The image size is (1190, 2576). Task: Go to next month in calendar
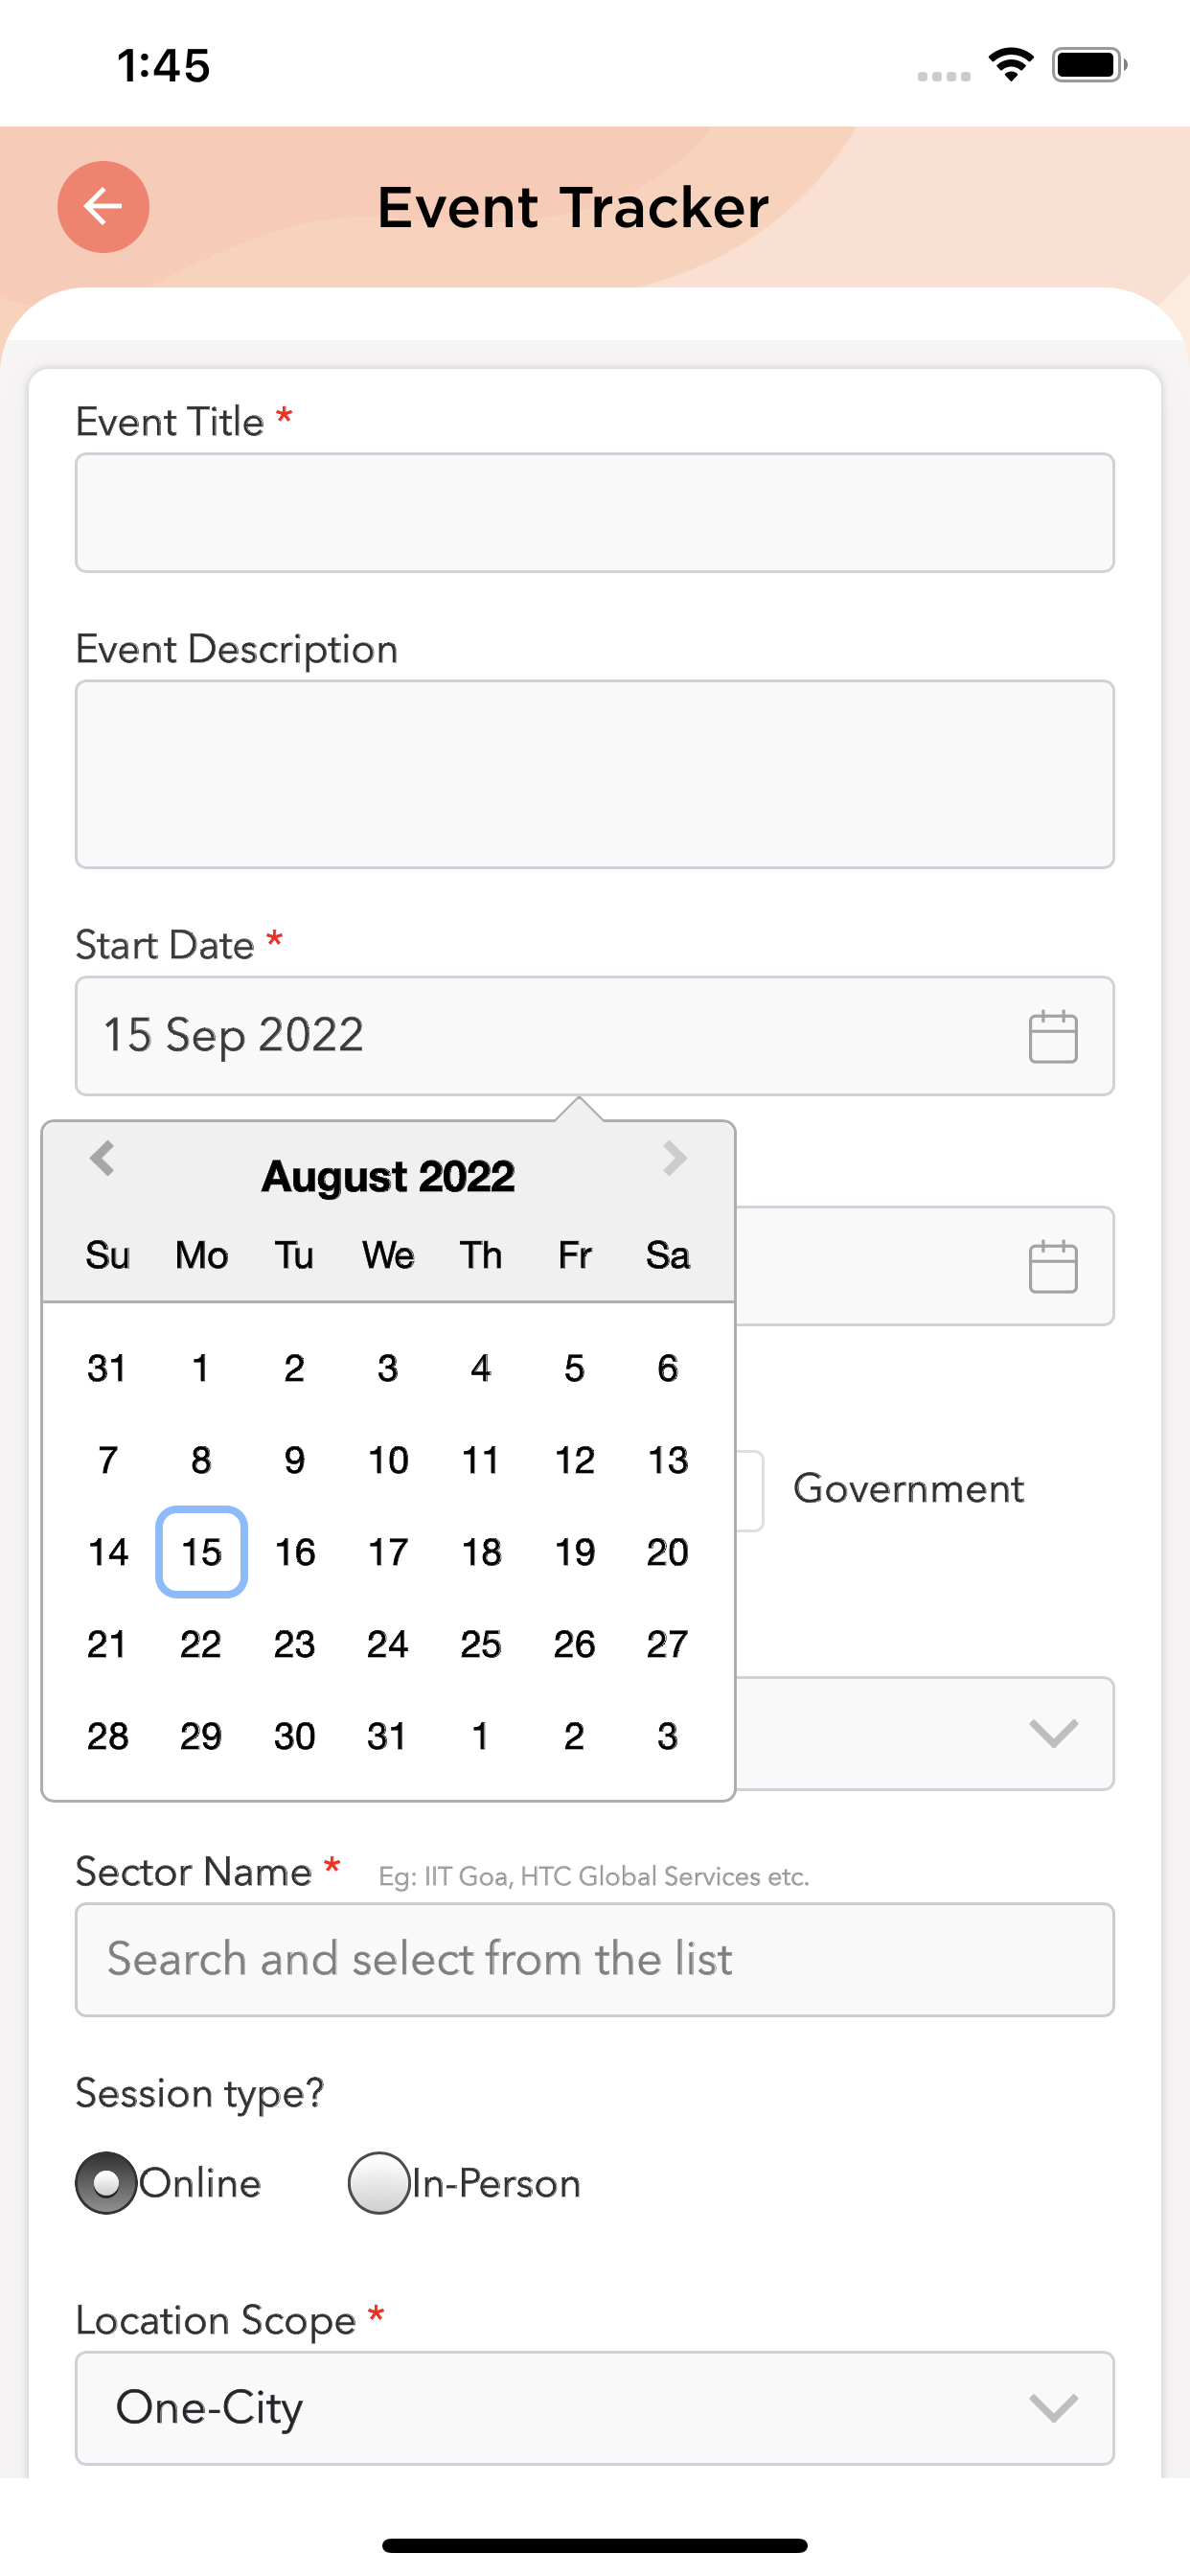point(674,1158)
